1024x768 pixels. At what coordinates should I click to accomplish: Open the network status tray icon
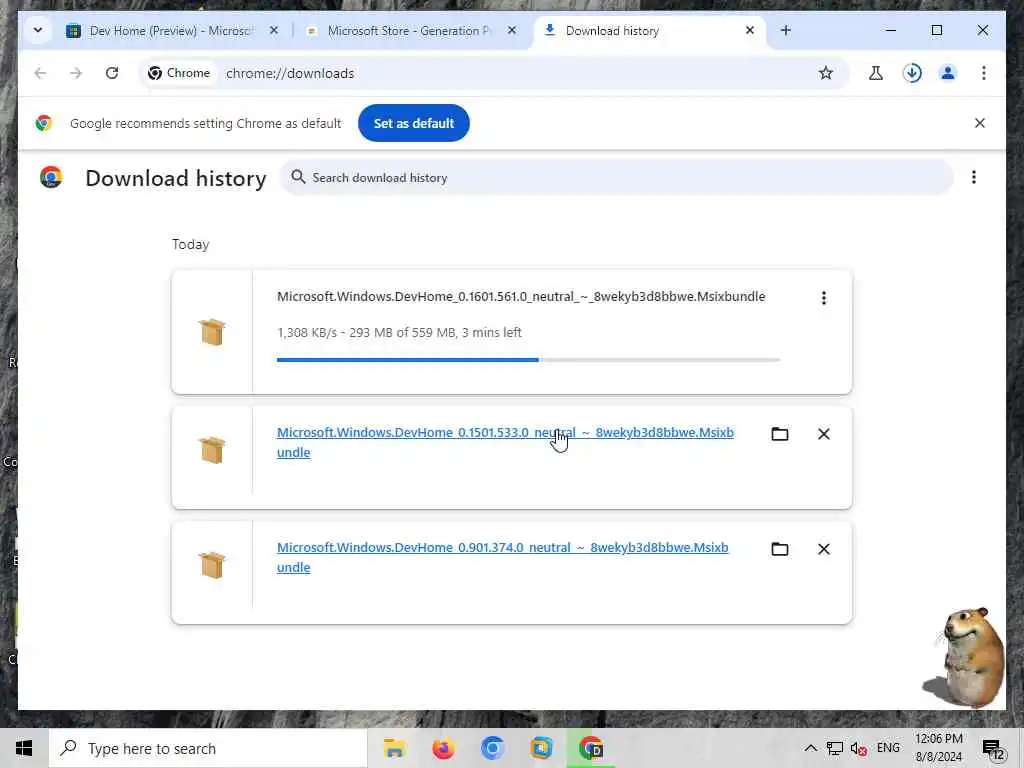pos(834,748)
